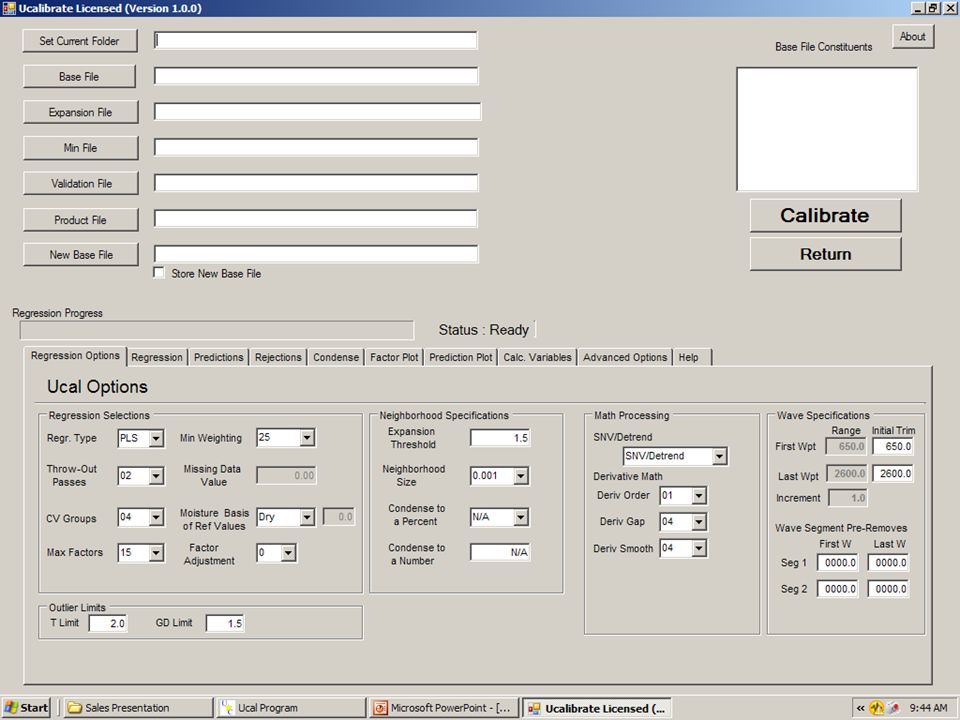This screenshot has height=720, width=960.
Task: Open the Moisture Basis dropdown
Action: [307, 517]
